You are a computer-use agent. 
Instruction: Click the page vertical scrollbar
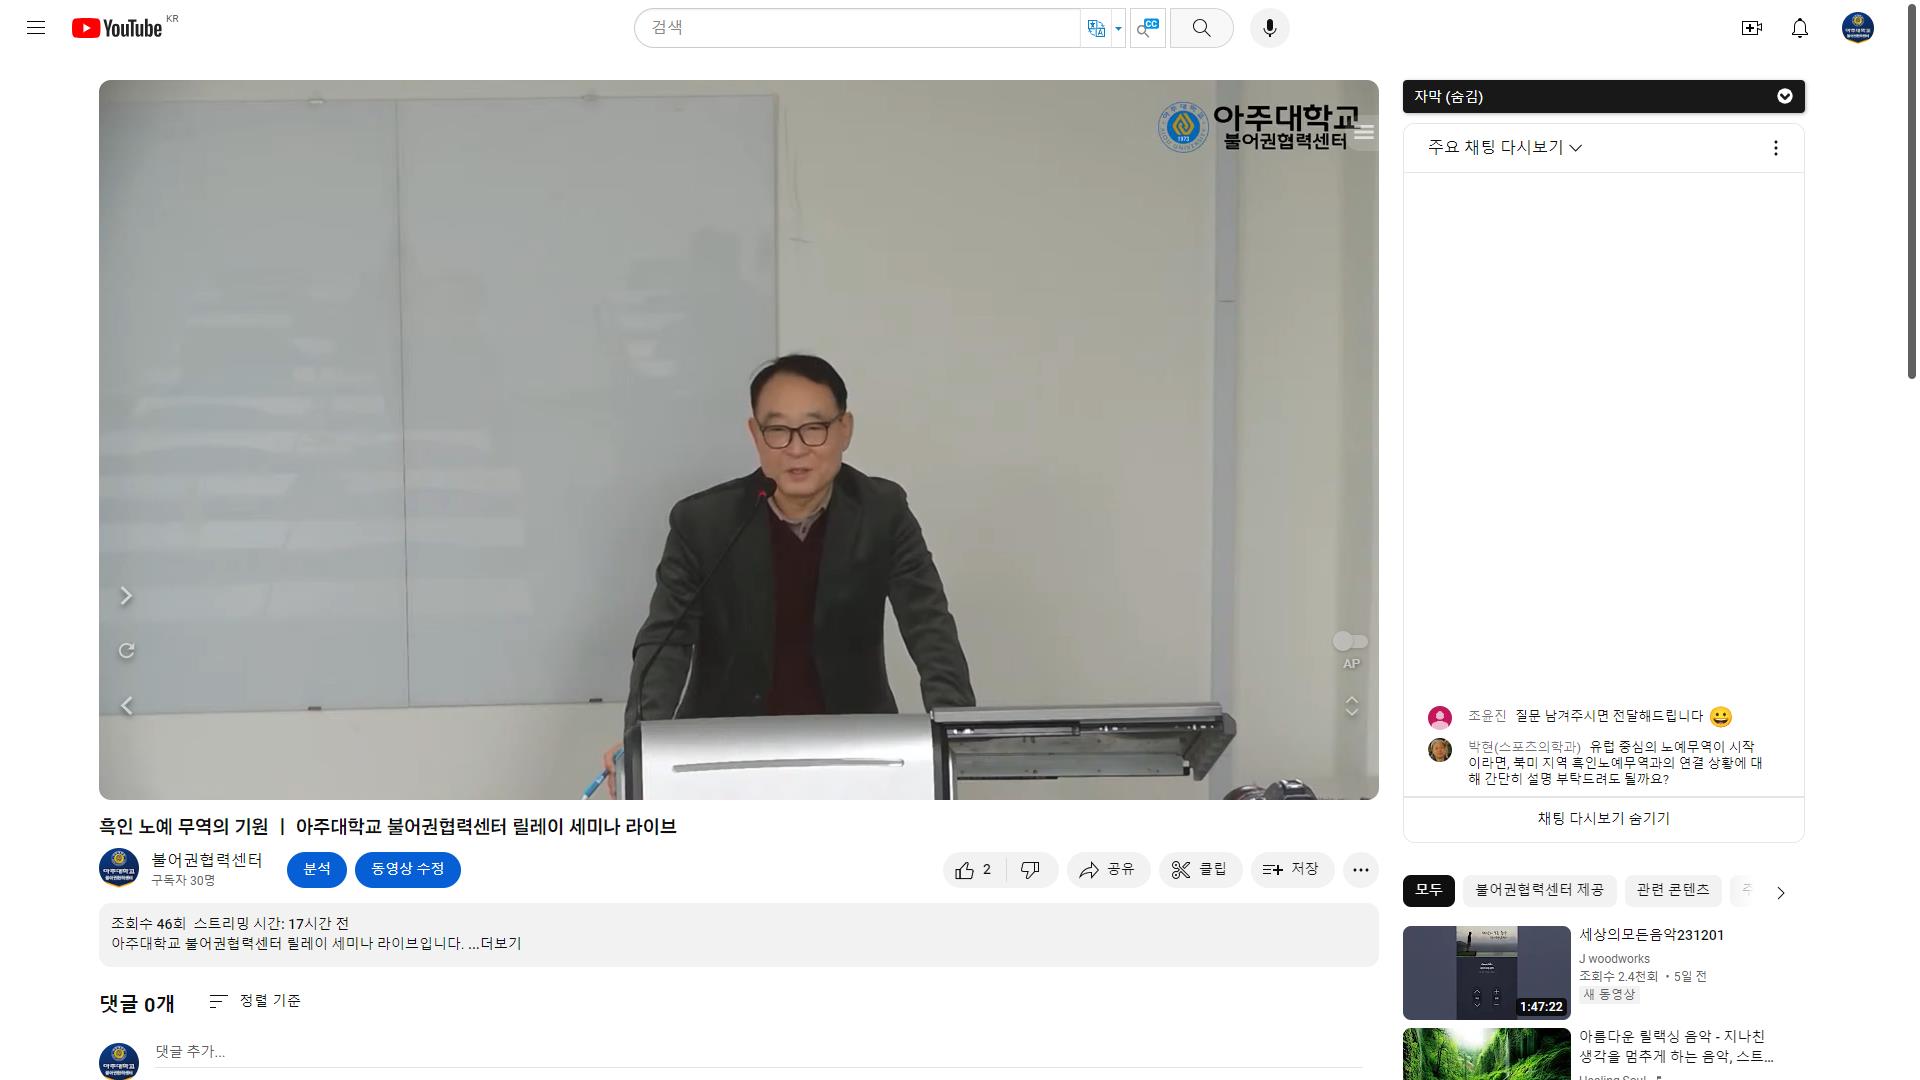(1911, 190)
